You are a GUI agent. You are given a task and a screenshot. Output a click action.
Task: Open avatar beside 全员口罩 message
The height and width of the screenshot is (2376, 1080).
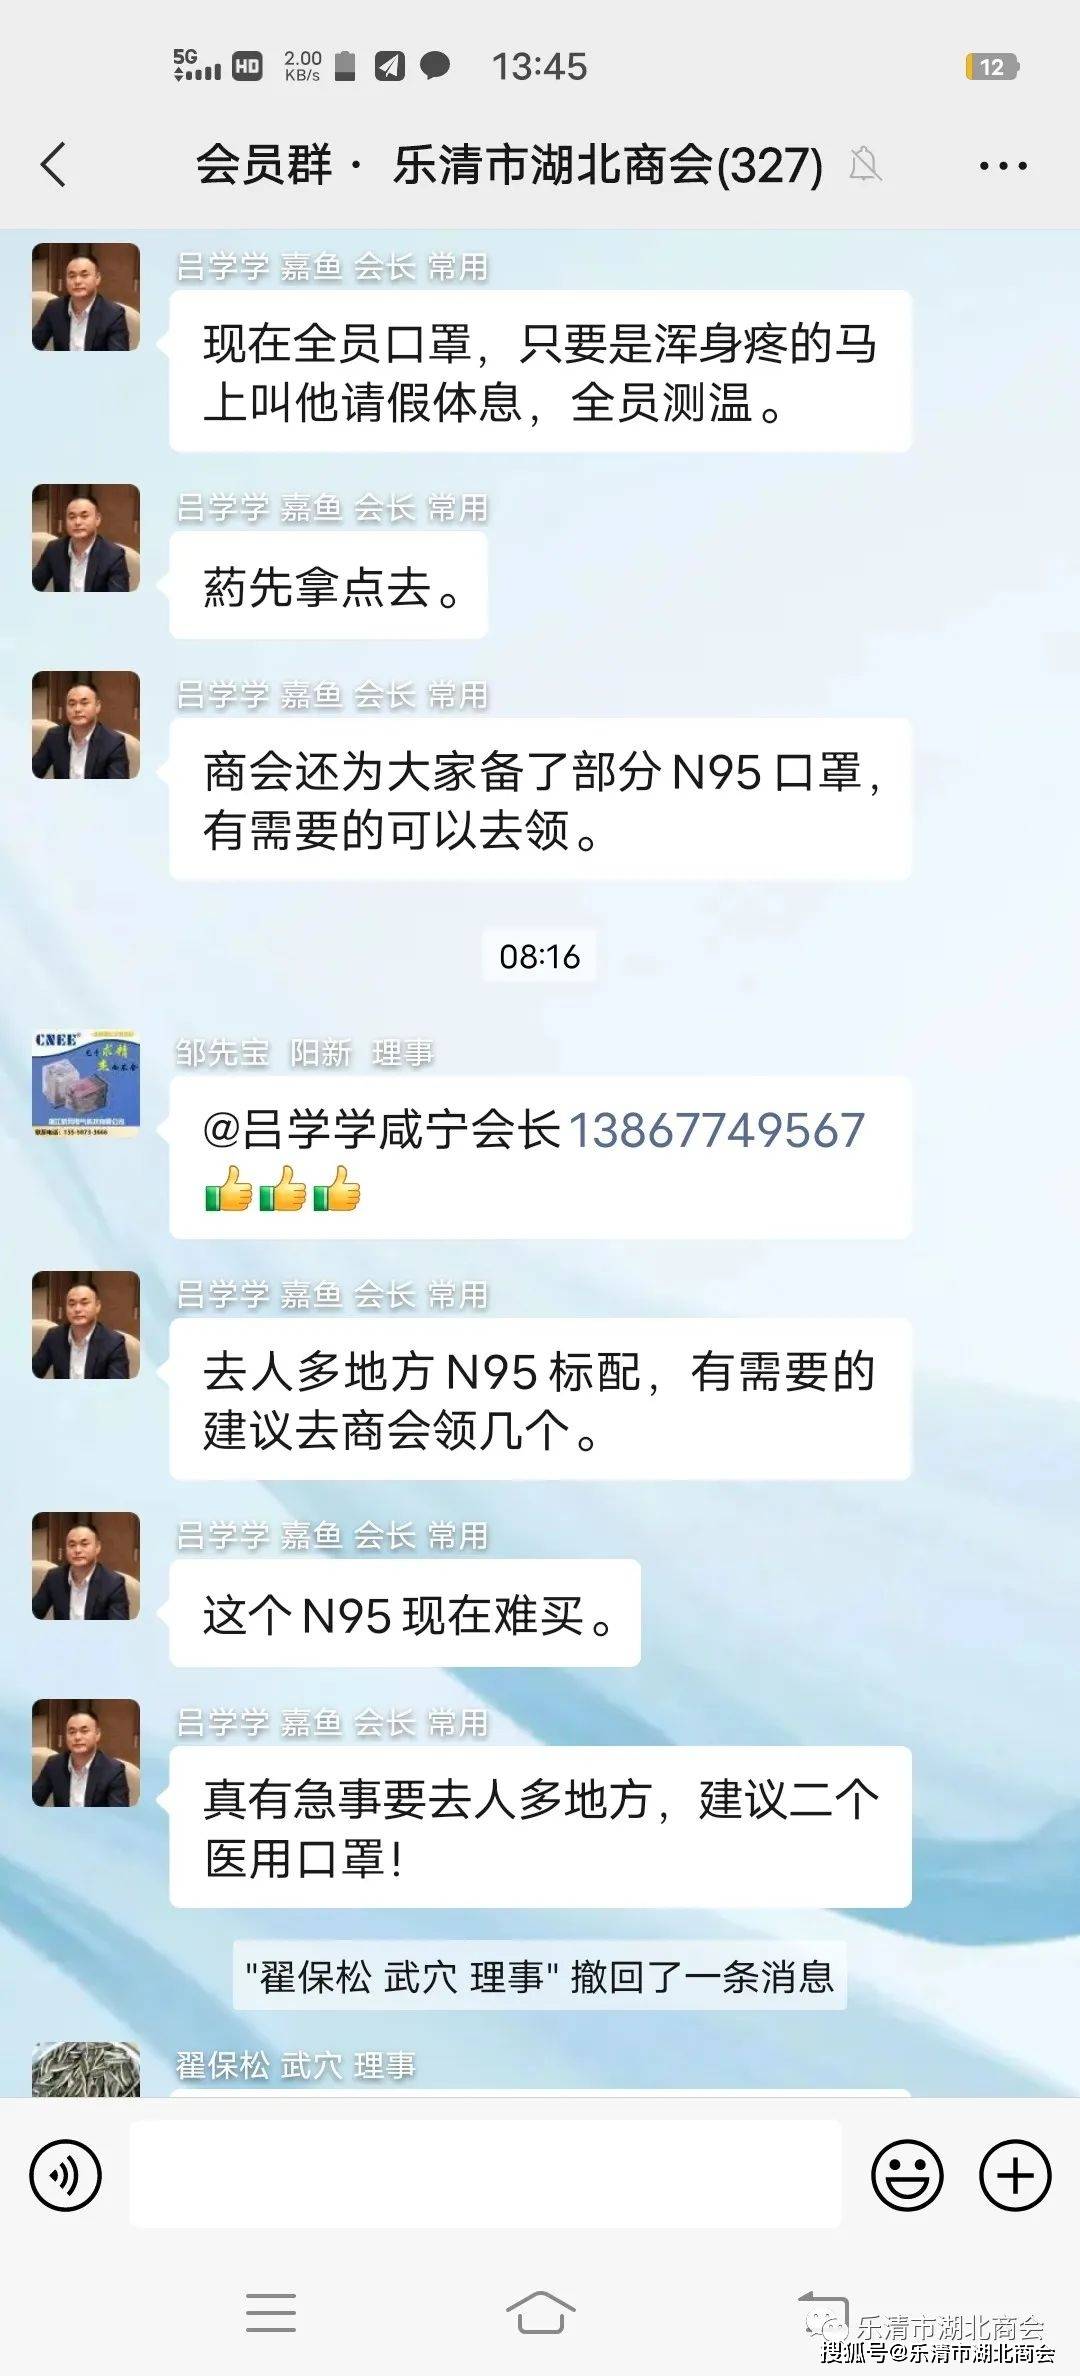point(86,297)
